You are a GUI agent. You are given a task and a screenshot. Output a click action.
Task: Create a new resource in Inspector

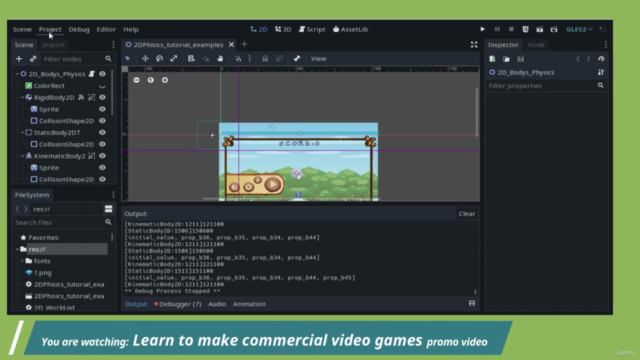492,59
